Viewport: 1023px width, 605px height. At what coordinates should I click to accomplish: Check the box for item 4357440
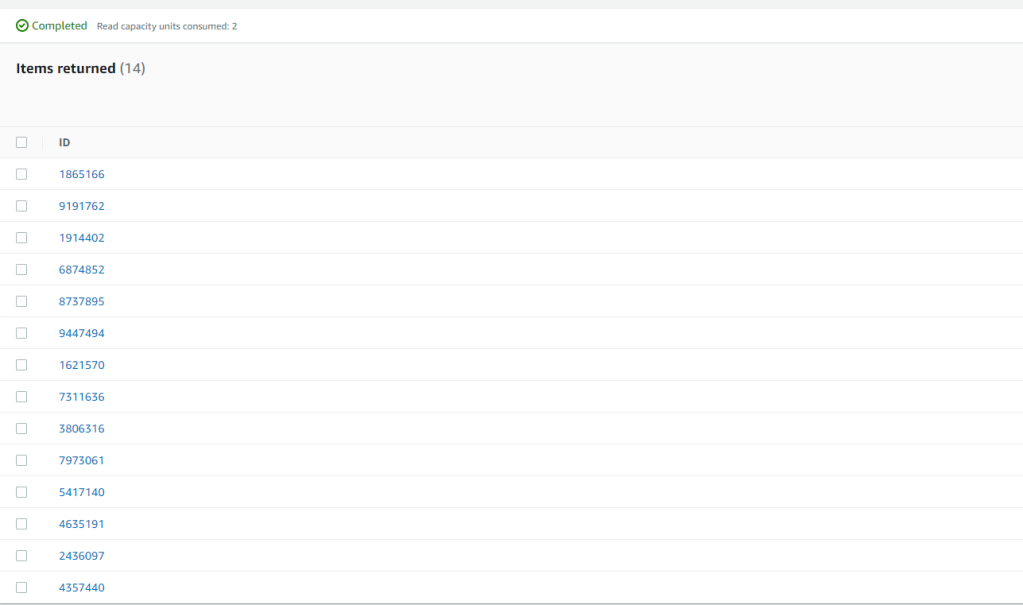click(x=22, y=588)
